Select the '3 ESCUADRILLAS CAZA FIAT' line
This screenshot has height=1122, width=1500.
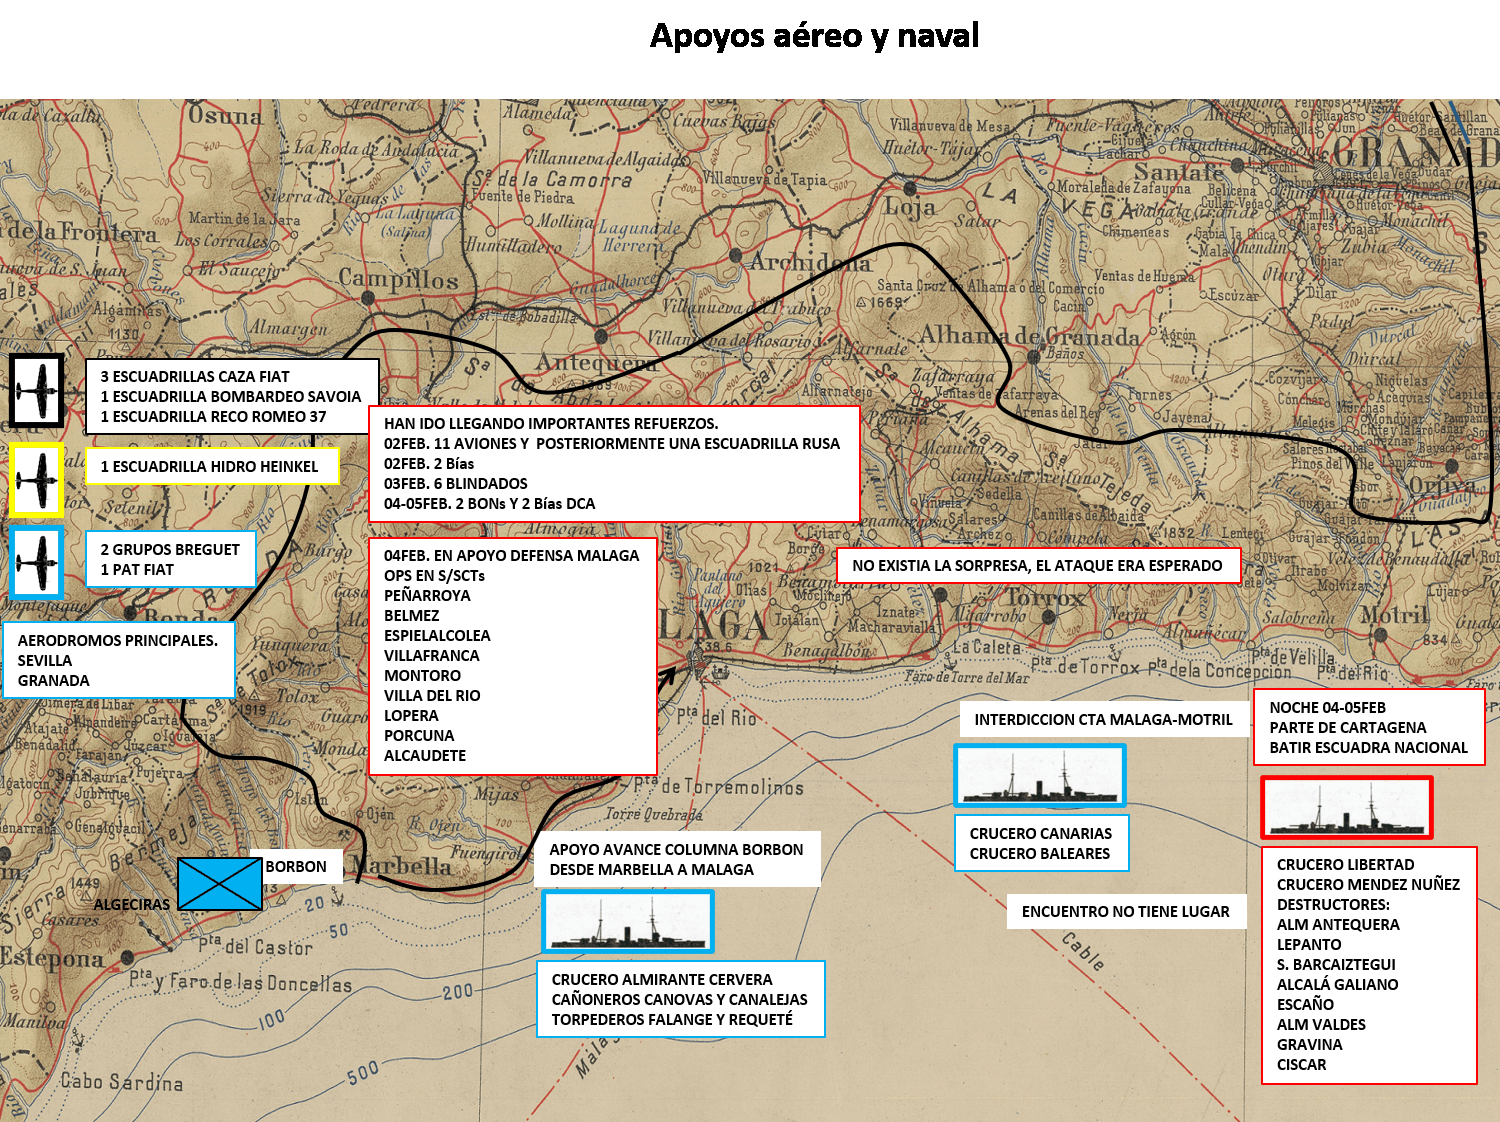tap(195, 377)
